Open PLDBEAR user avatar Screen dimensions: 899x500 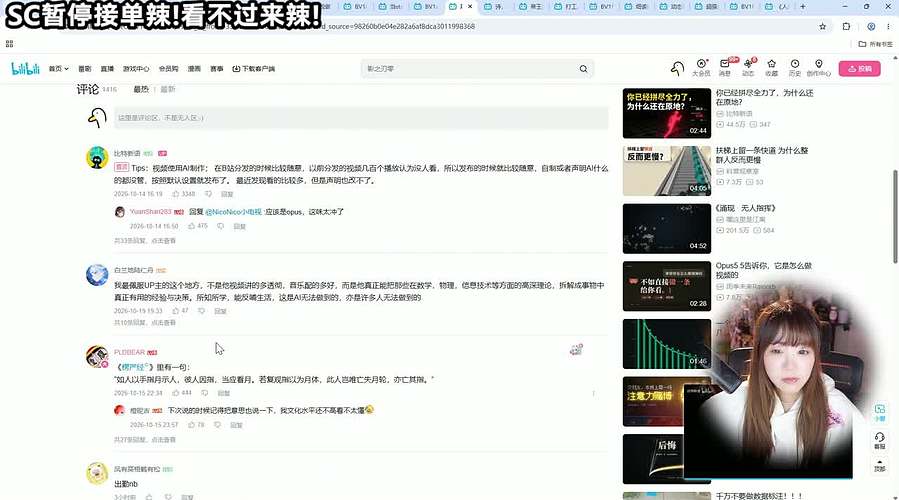tap(97, 357)
